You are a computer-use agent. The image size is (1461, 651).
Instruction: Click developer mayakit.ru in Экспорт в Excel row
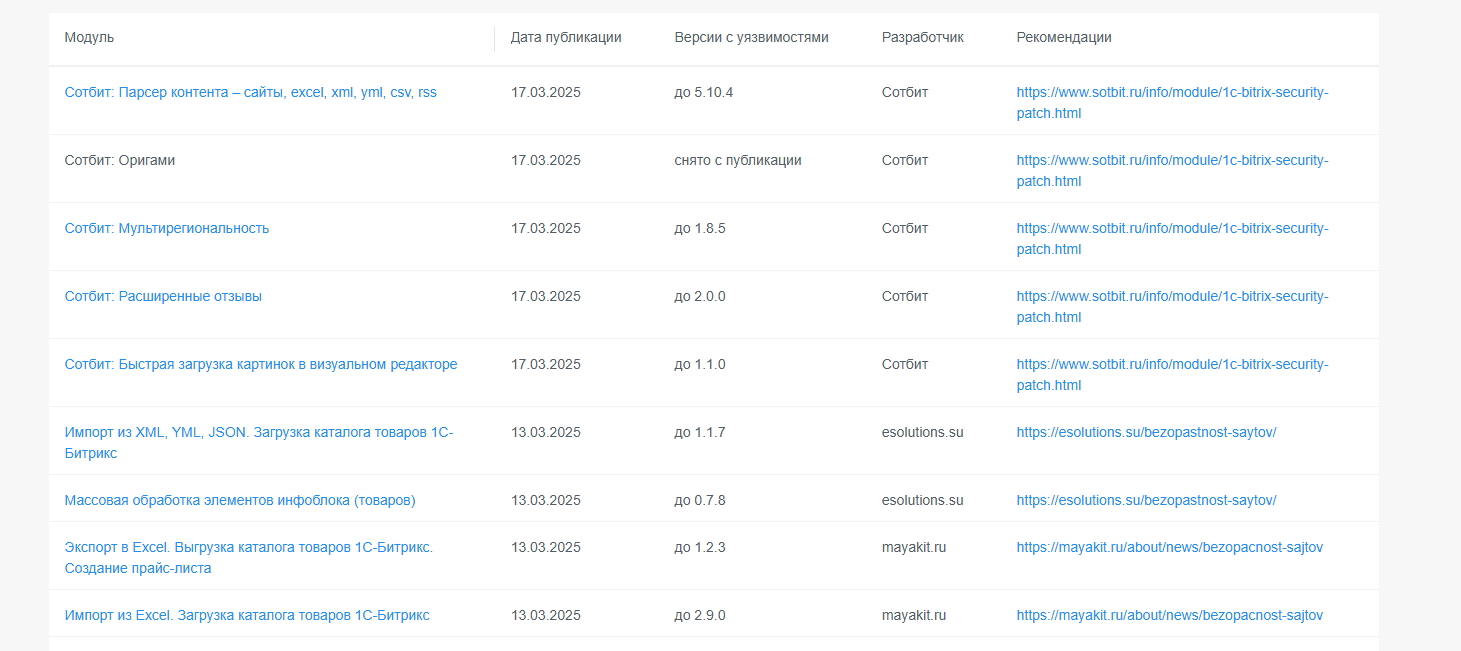(914, 547)
